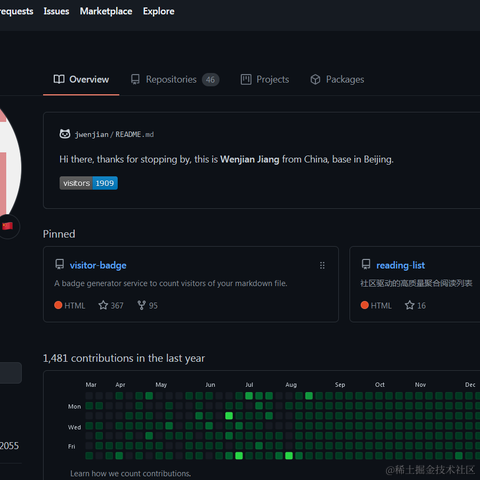Open the Issues navigation link
This screenshot has height=480, width=480.
56,11
